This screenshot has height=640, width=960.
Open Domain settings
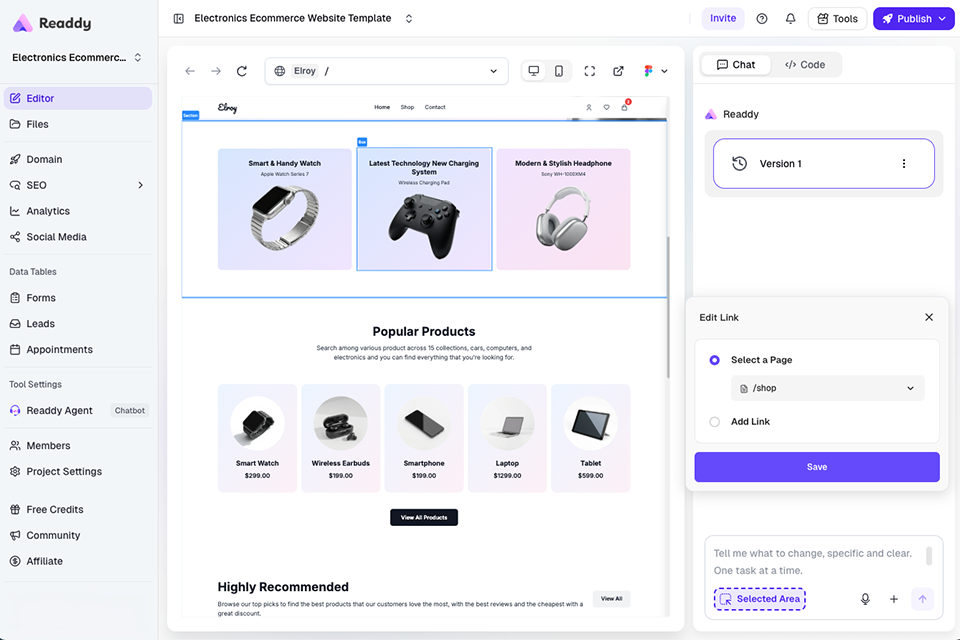pos(78,159)
